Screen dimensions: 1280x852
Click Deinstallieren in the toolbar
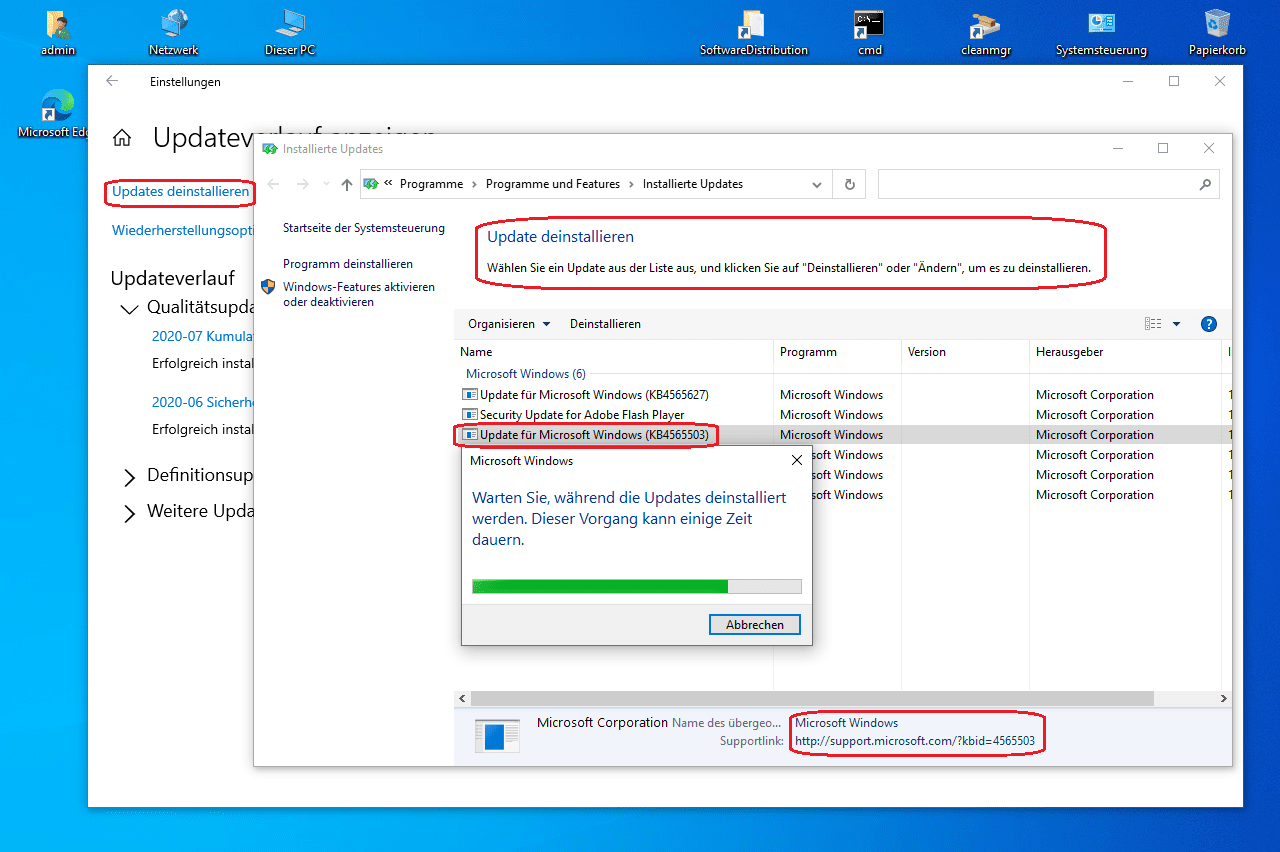(605, 324)
